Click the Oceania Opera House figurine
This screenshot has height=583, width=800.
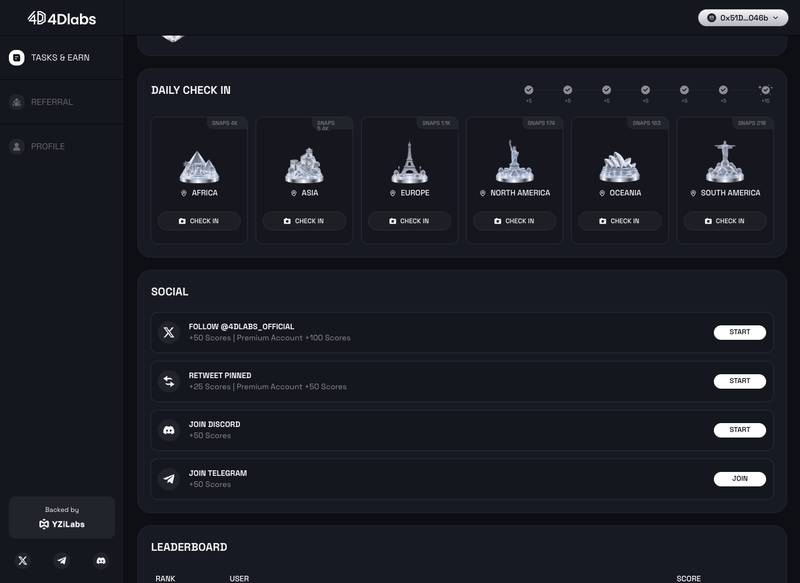pyautogui.click(x=619, y=167)
